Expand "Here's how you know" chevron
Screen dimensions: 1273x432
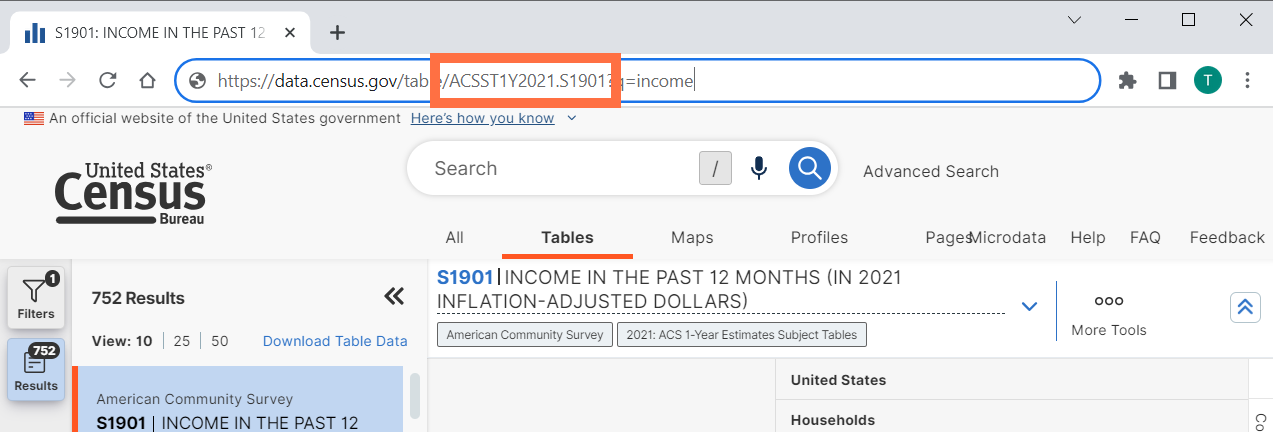[x=572, y=118]
